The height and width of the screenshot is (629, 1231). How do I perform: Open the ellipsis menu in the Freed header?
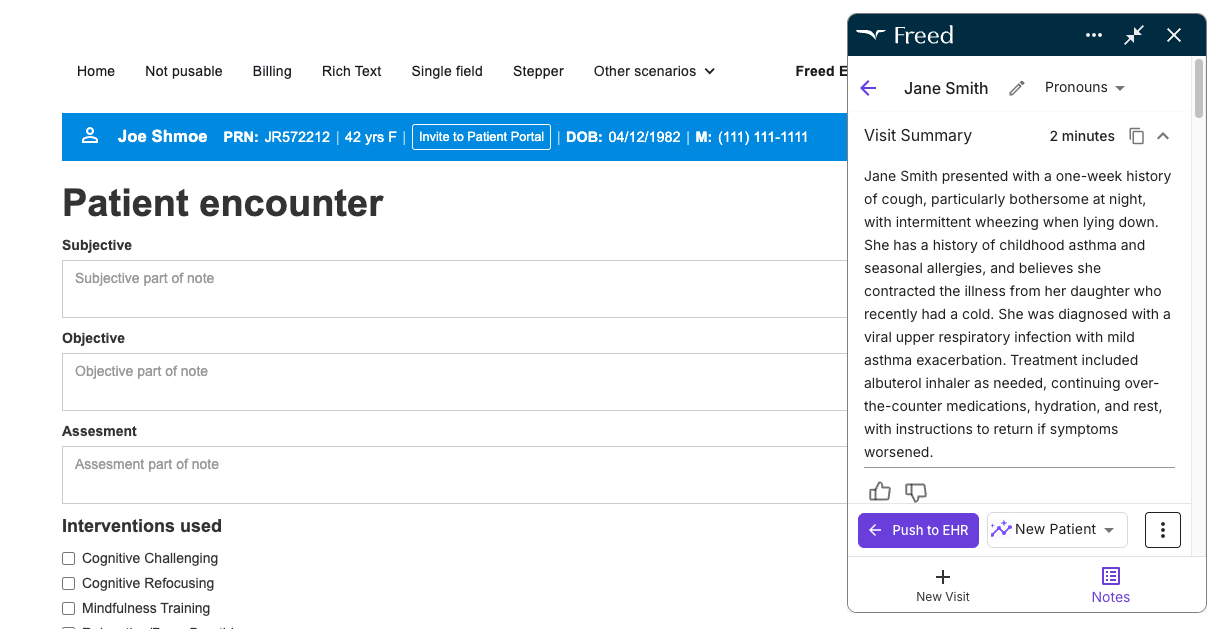[1093, 34]
